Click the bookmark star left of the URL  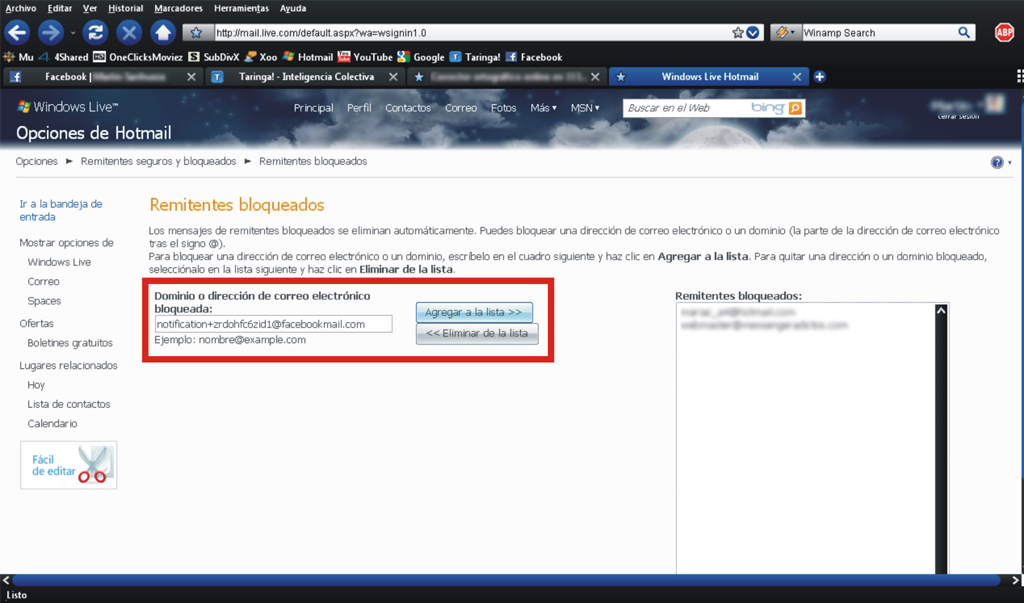point(196,33)
